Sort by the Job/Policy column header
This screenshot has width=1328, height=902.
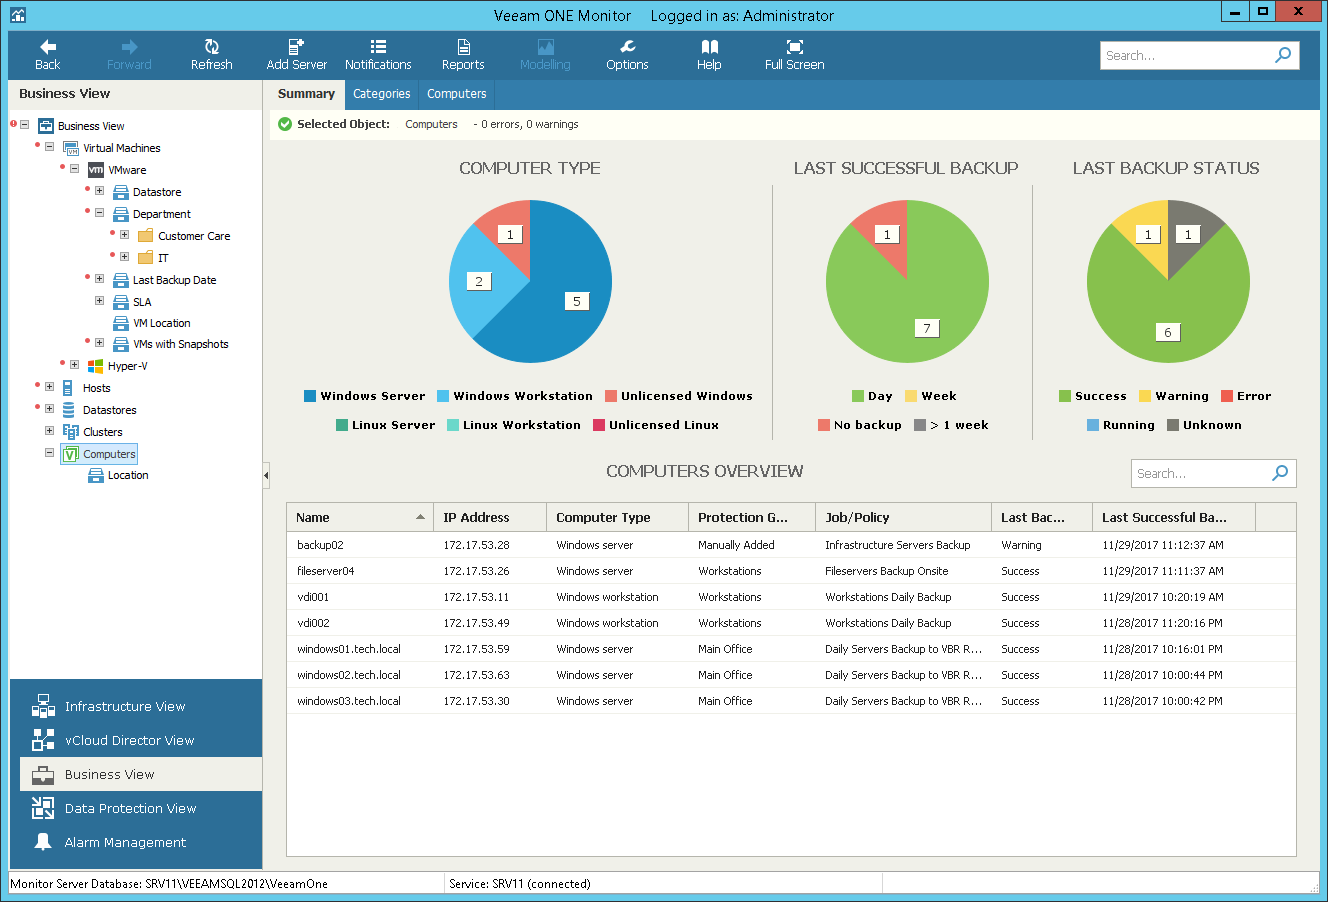click(x=903, y=517)
